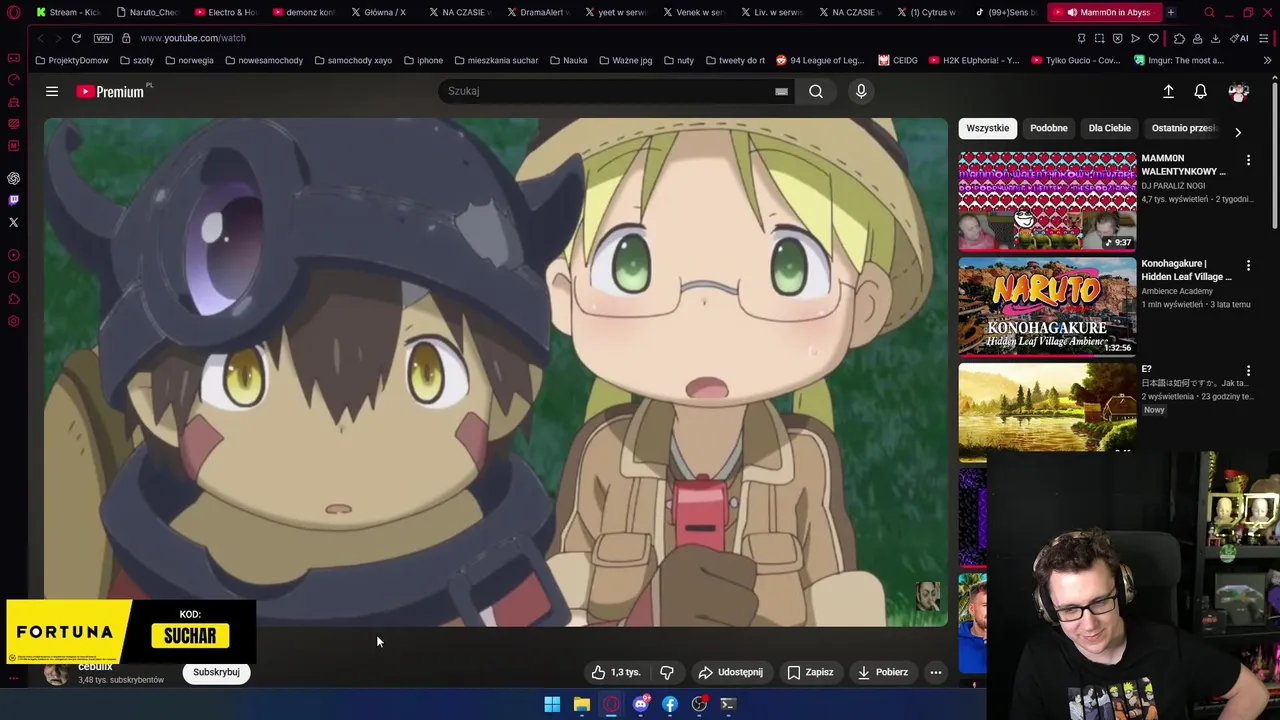Screen dimensions: 1280x720
Task: Select the Wszystkie filter chip
Action: click(x=988, y=128)
